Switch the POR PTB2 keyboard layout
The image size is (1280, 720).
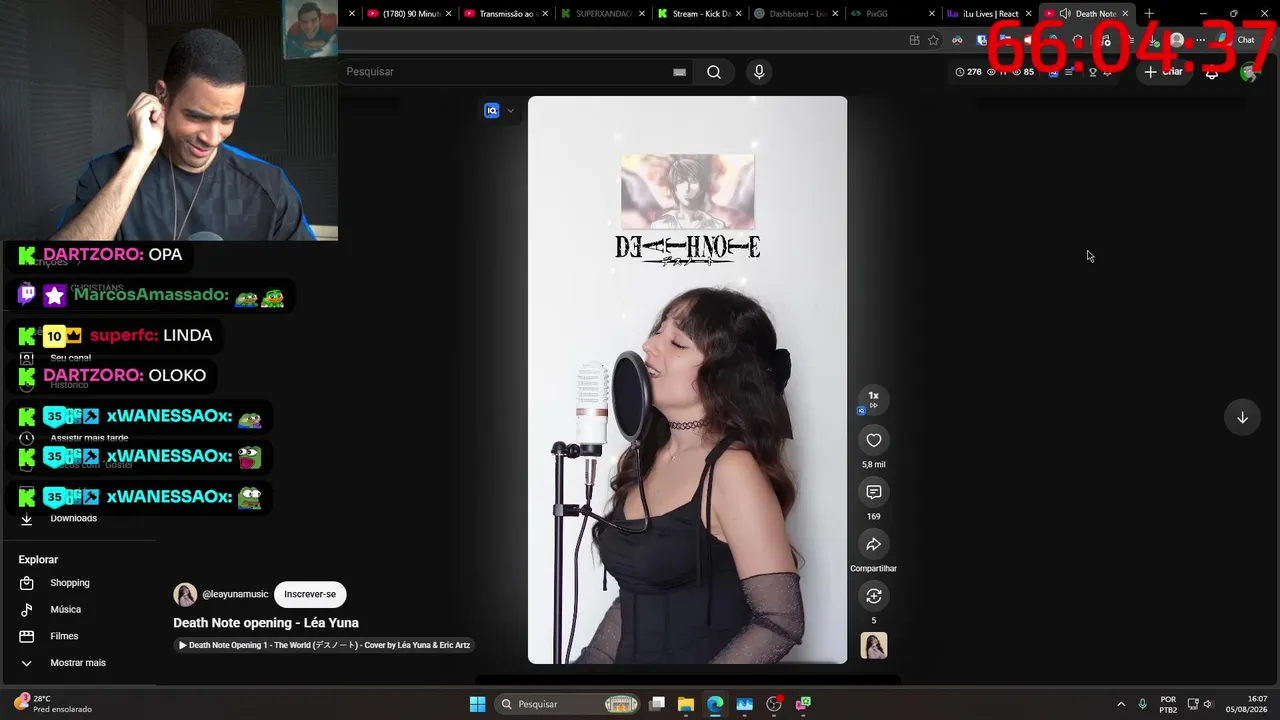point(1168,704)
